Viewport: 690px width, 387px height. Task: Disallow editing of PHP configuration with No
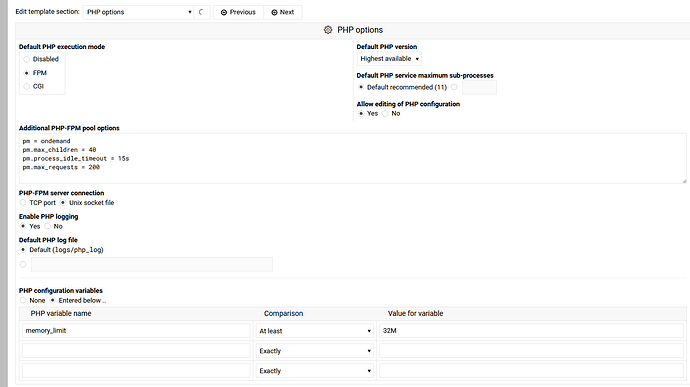385,113
